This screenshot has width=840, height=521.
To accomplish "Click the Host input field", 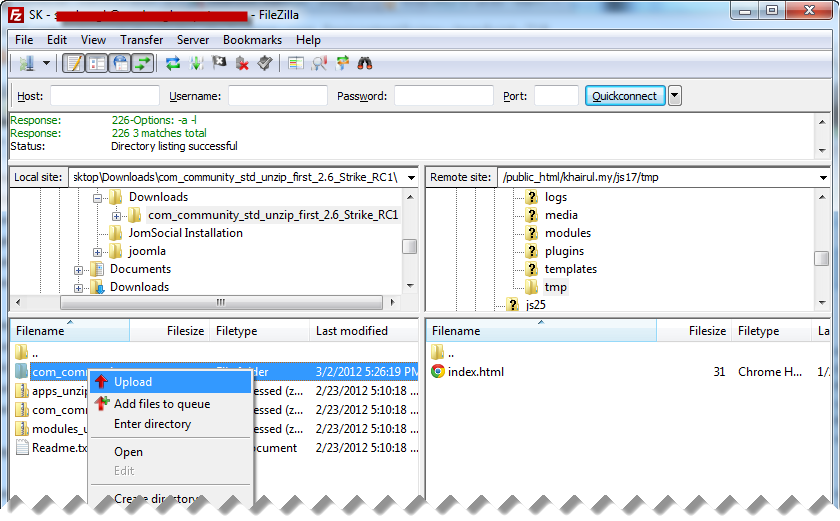I will click(x=104, y=96).
